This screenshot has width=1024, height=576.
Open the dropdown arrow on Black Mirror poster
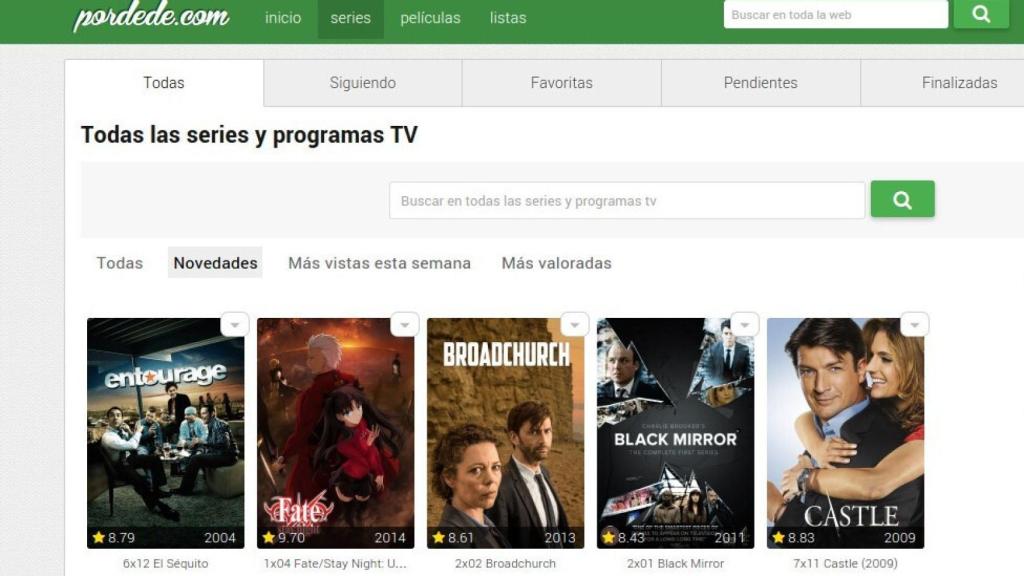744,325
